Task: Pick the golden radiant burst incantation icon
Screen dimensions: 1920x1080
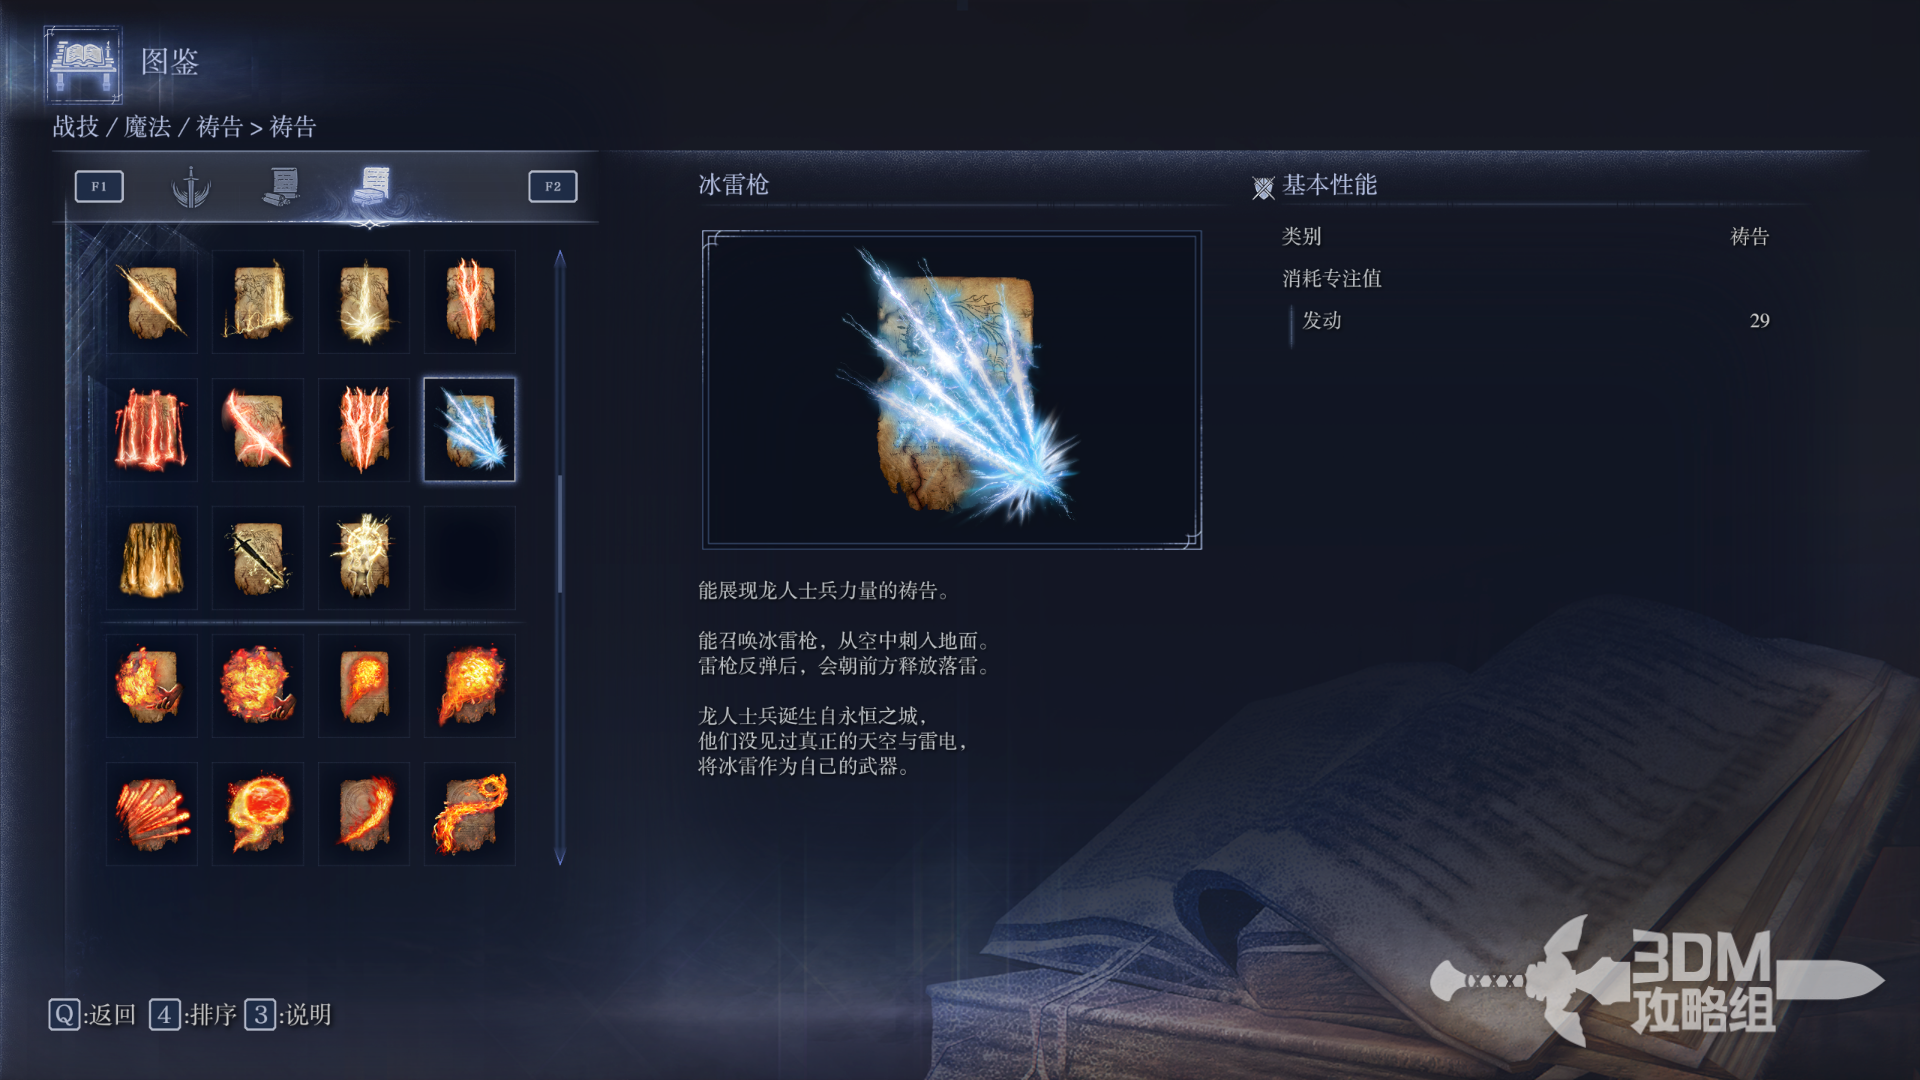Action: 363,558
